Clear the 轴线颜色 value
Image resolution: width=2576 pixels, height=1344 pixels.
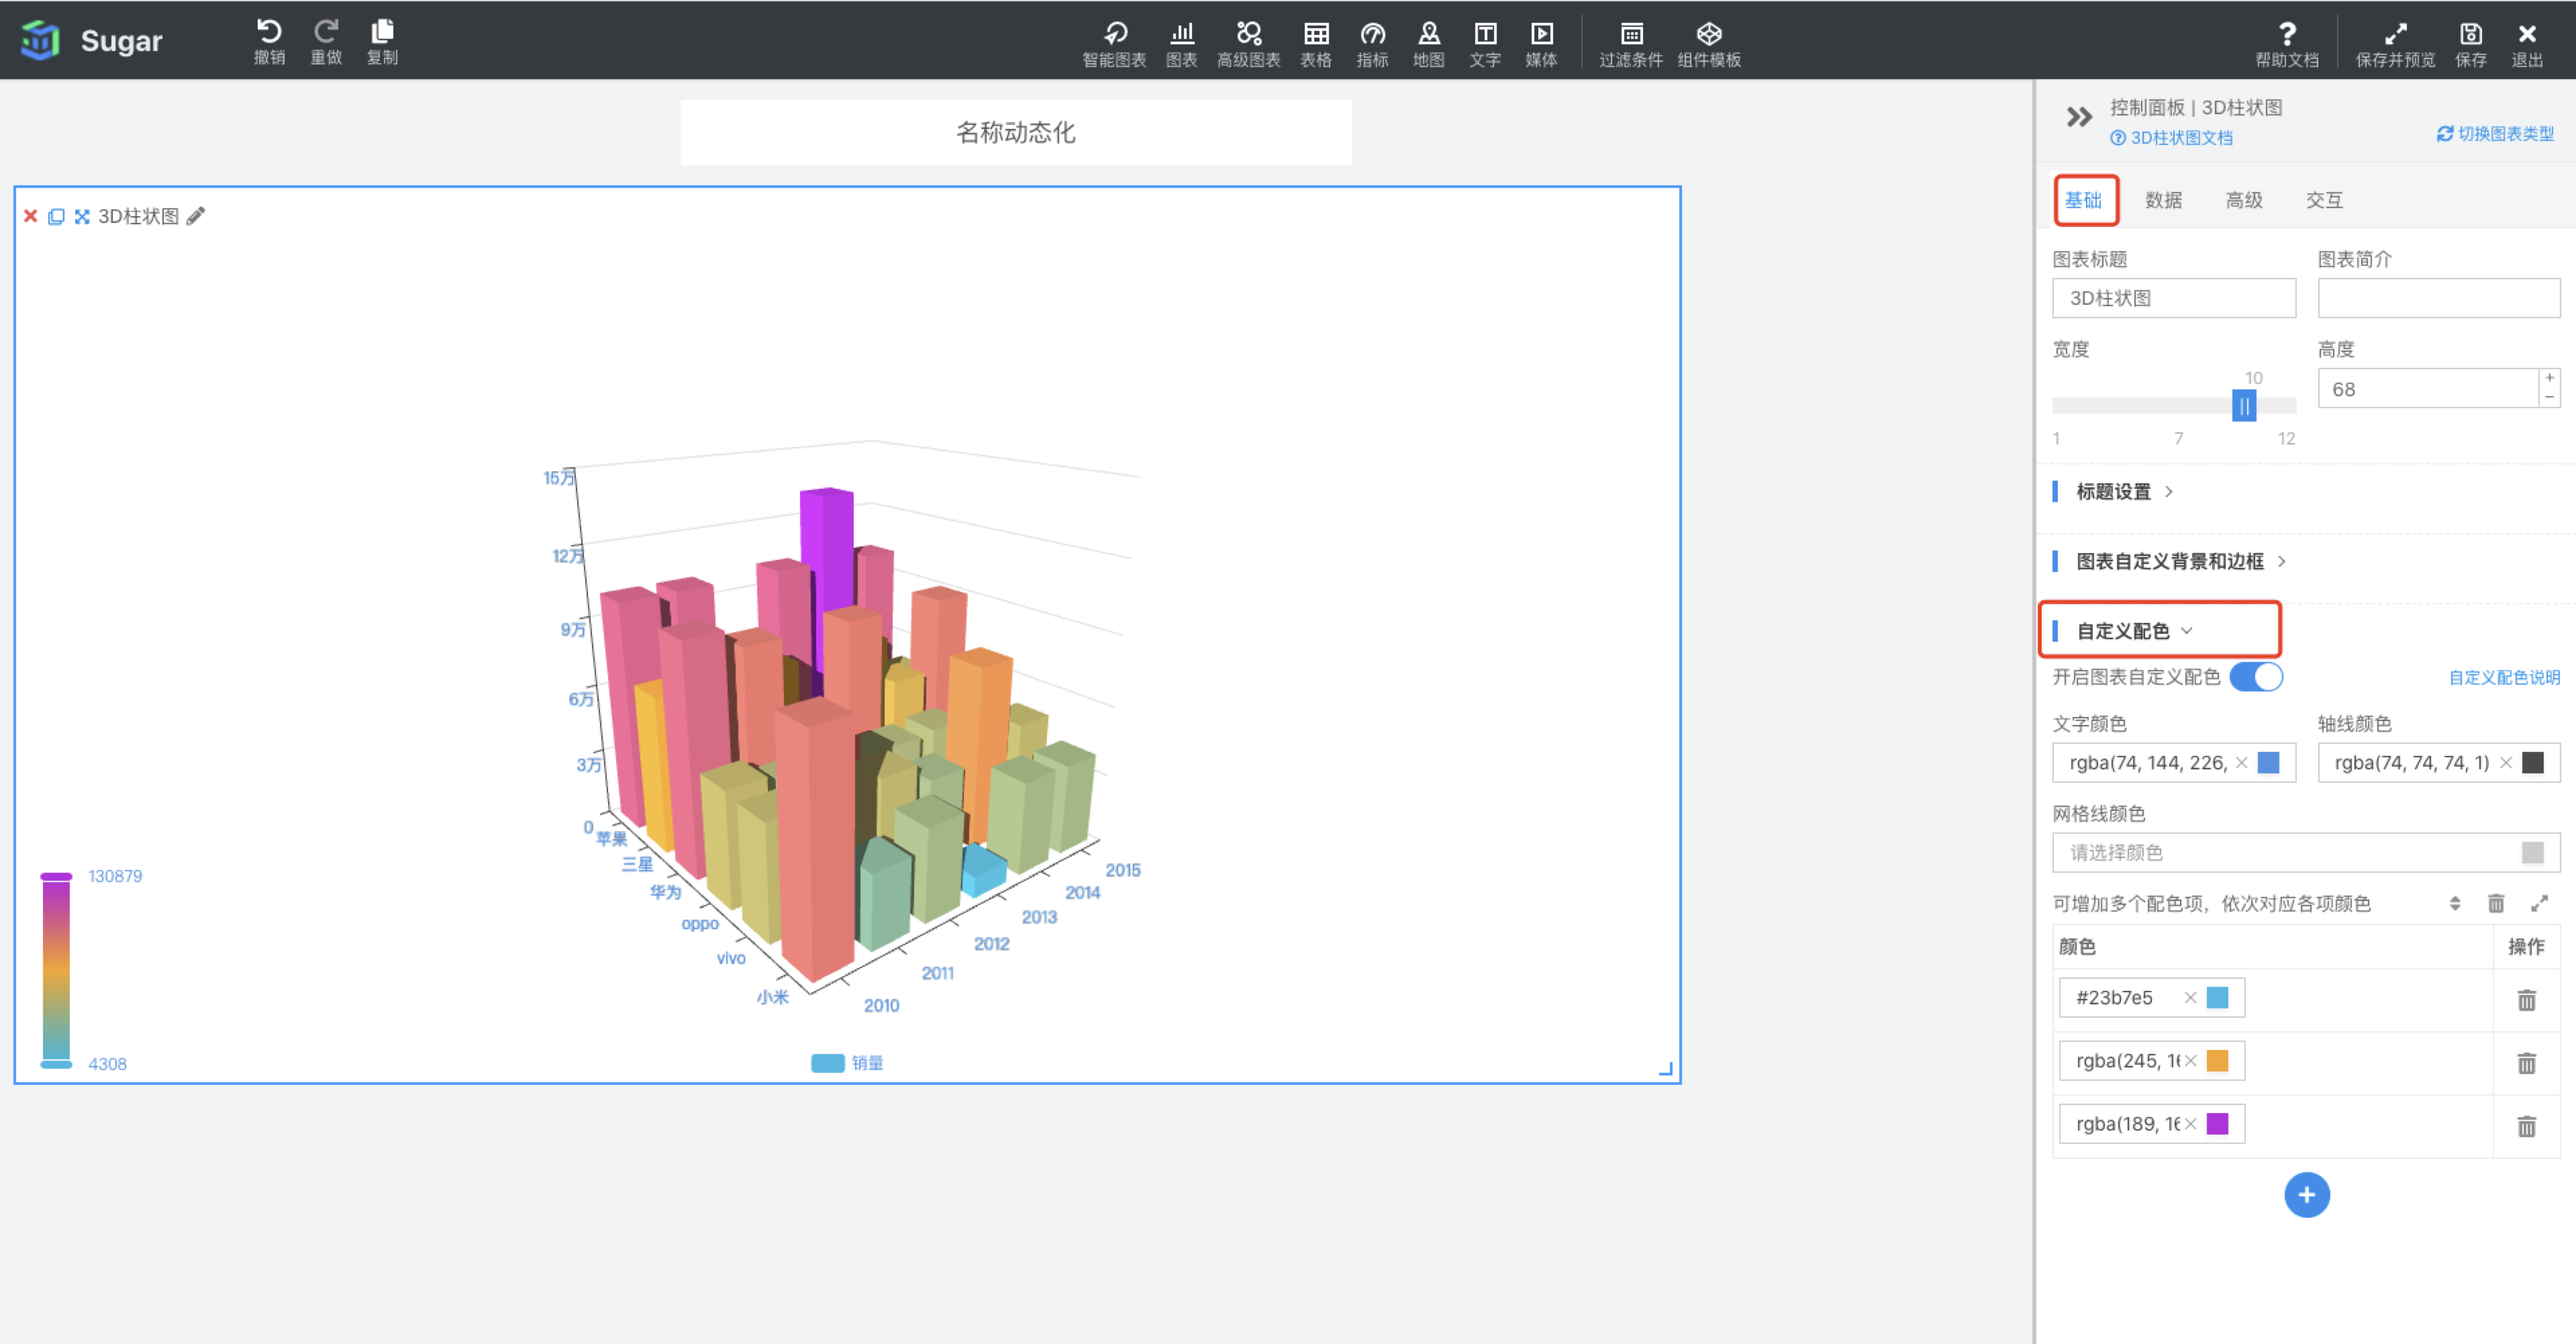click(x=2506, y=763)
